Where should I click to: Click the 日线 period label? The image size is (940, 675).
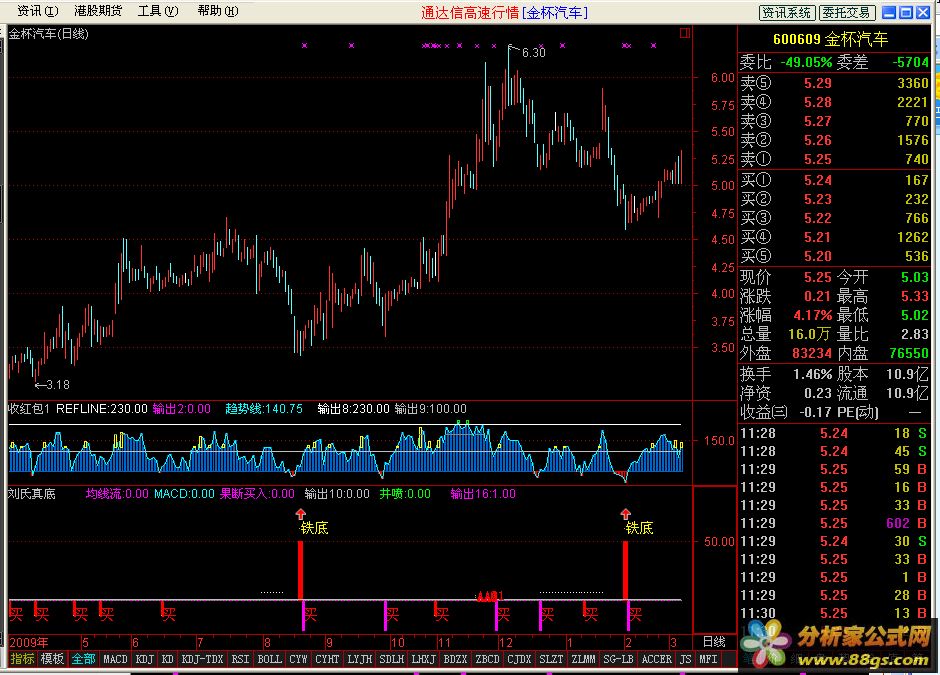tap(714, 642)
